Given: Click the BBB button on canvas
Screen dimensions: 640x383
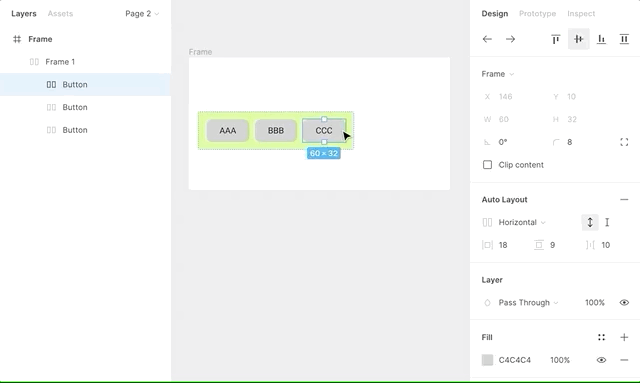Looking at the screenshot, I should [276, 131].
